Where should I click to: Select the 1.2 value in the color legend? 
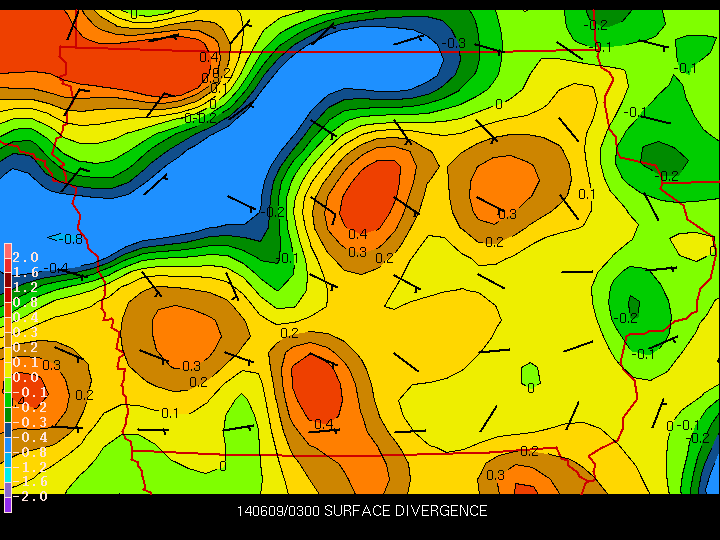[x=25, y=287]
